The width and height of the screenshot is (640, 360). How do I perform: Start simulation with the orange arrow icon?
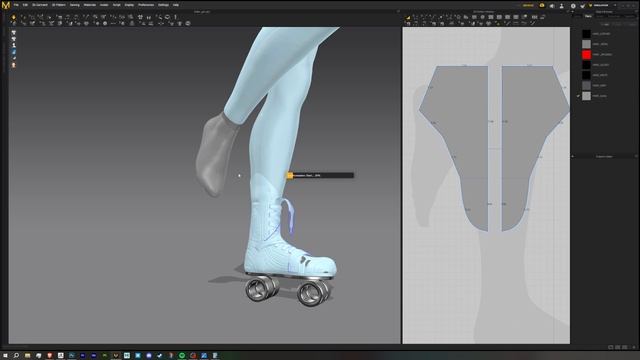13,17
